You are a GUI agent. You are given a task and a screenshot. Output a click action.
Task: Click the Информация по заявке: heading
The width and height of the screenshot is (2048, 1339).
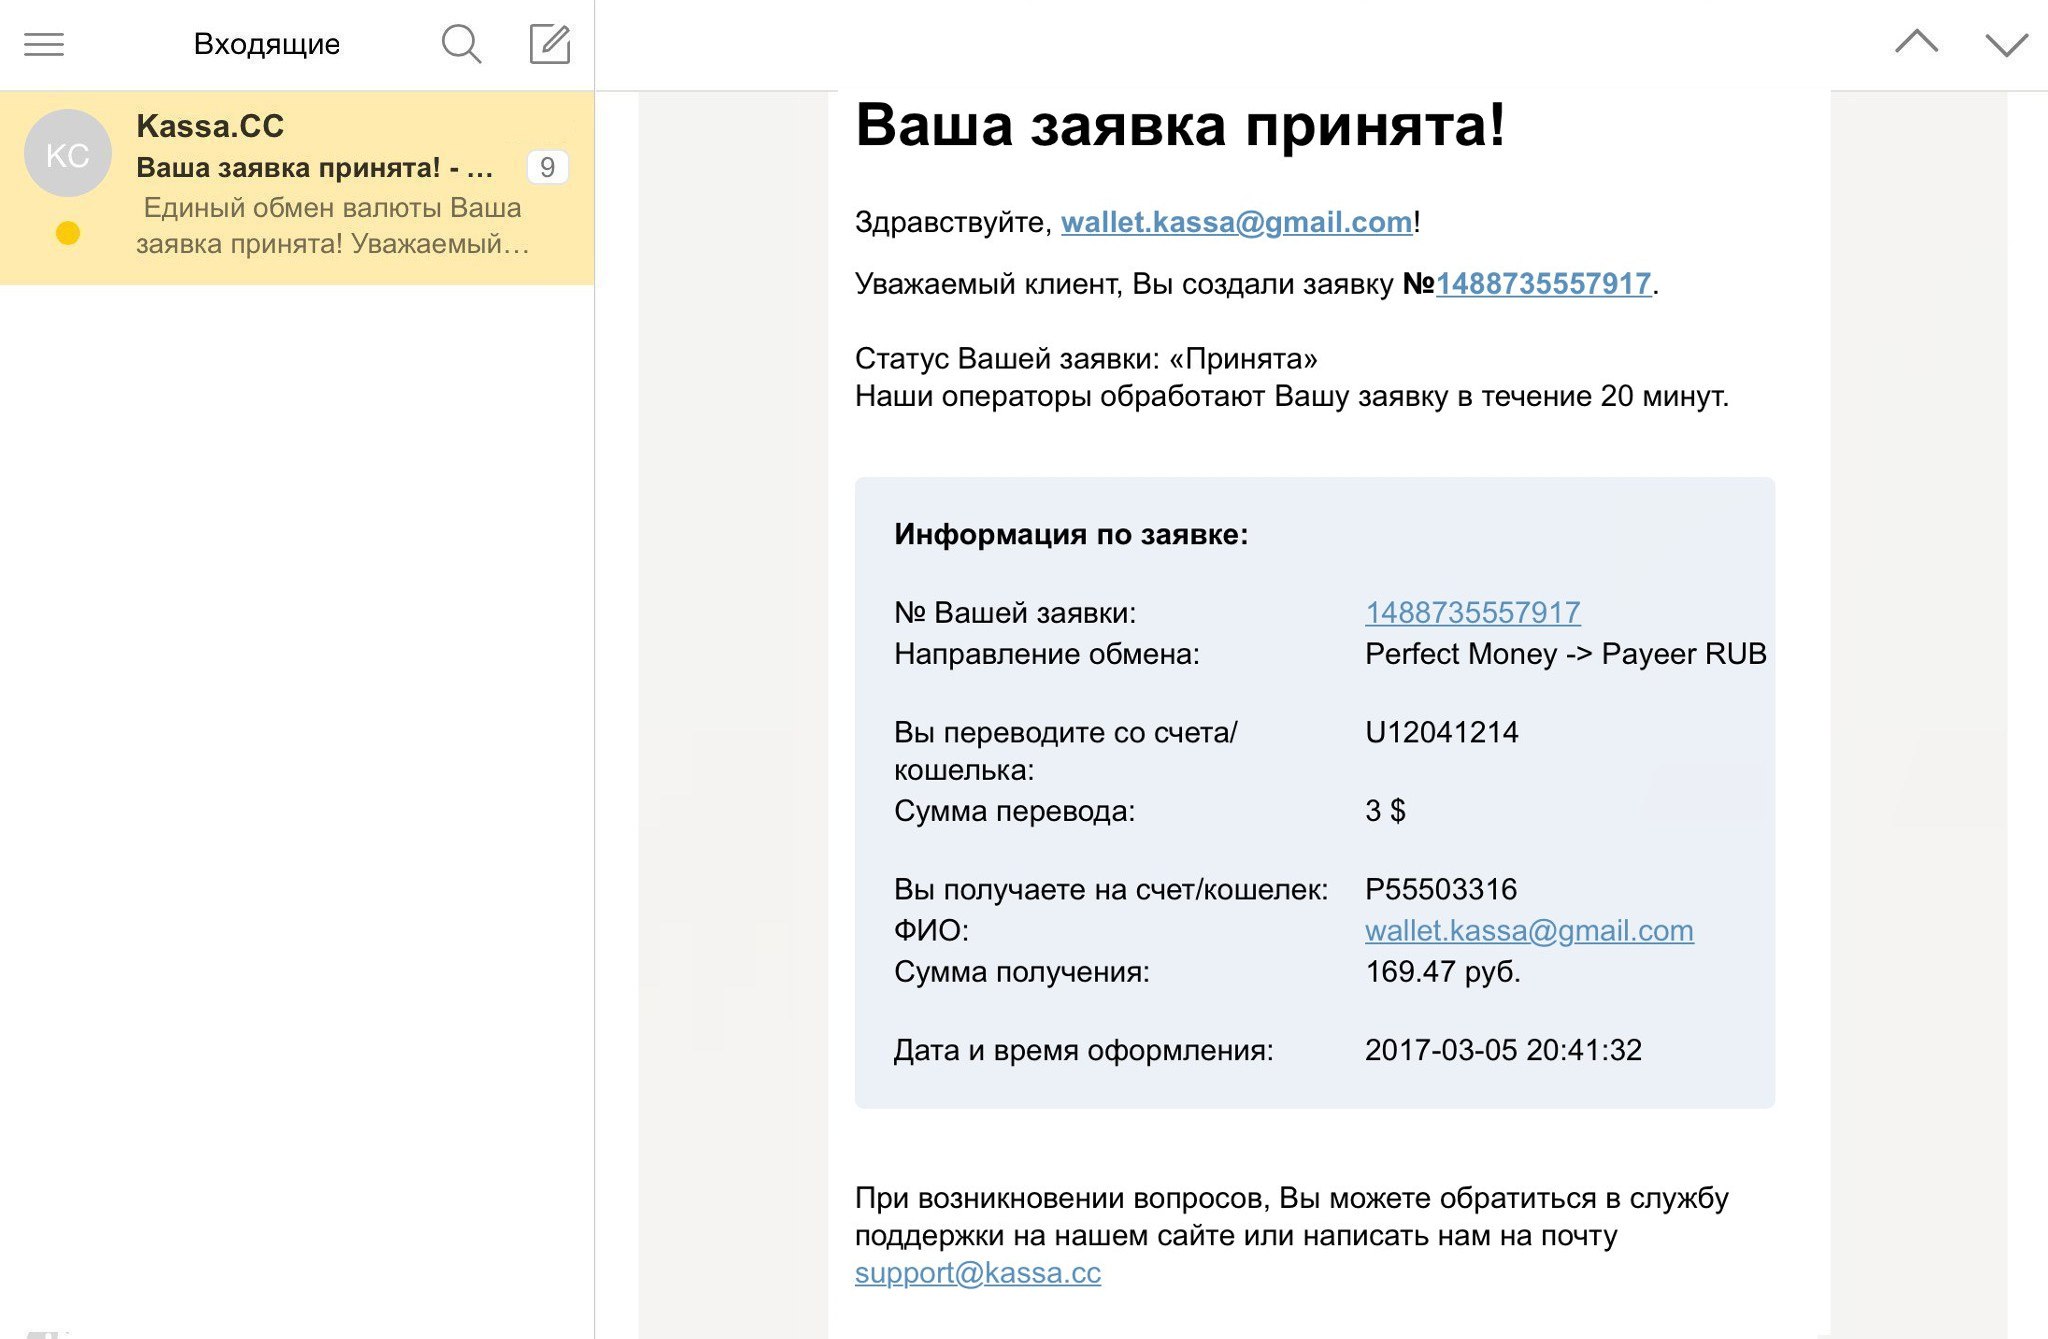(1071, 534)
